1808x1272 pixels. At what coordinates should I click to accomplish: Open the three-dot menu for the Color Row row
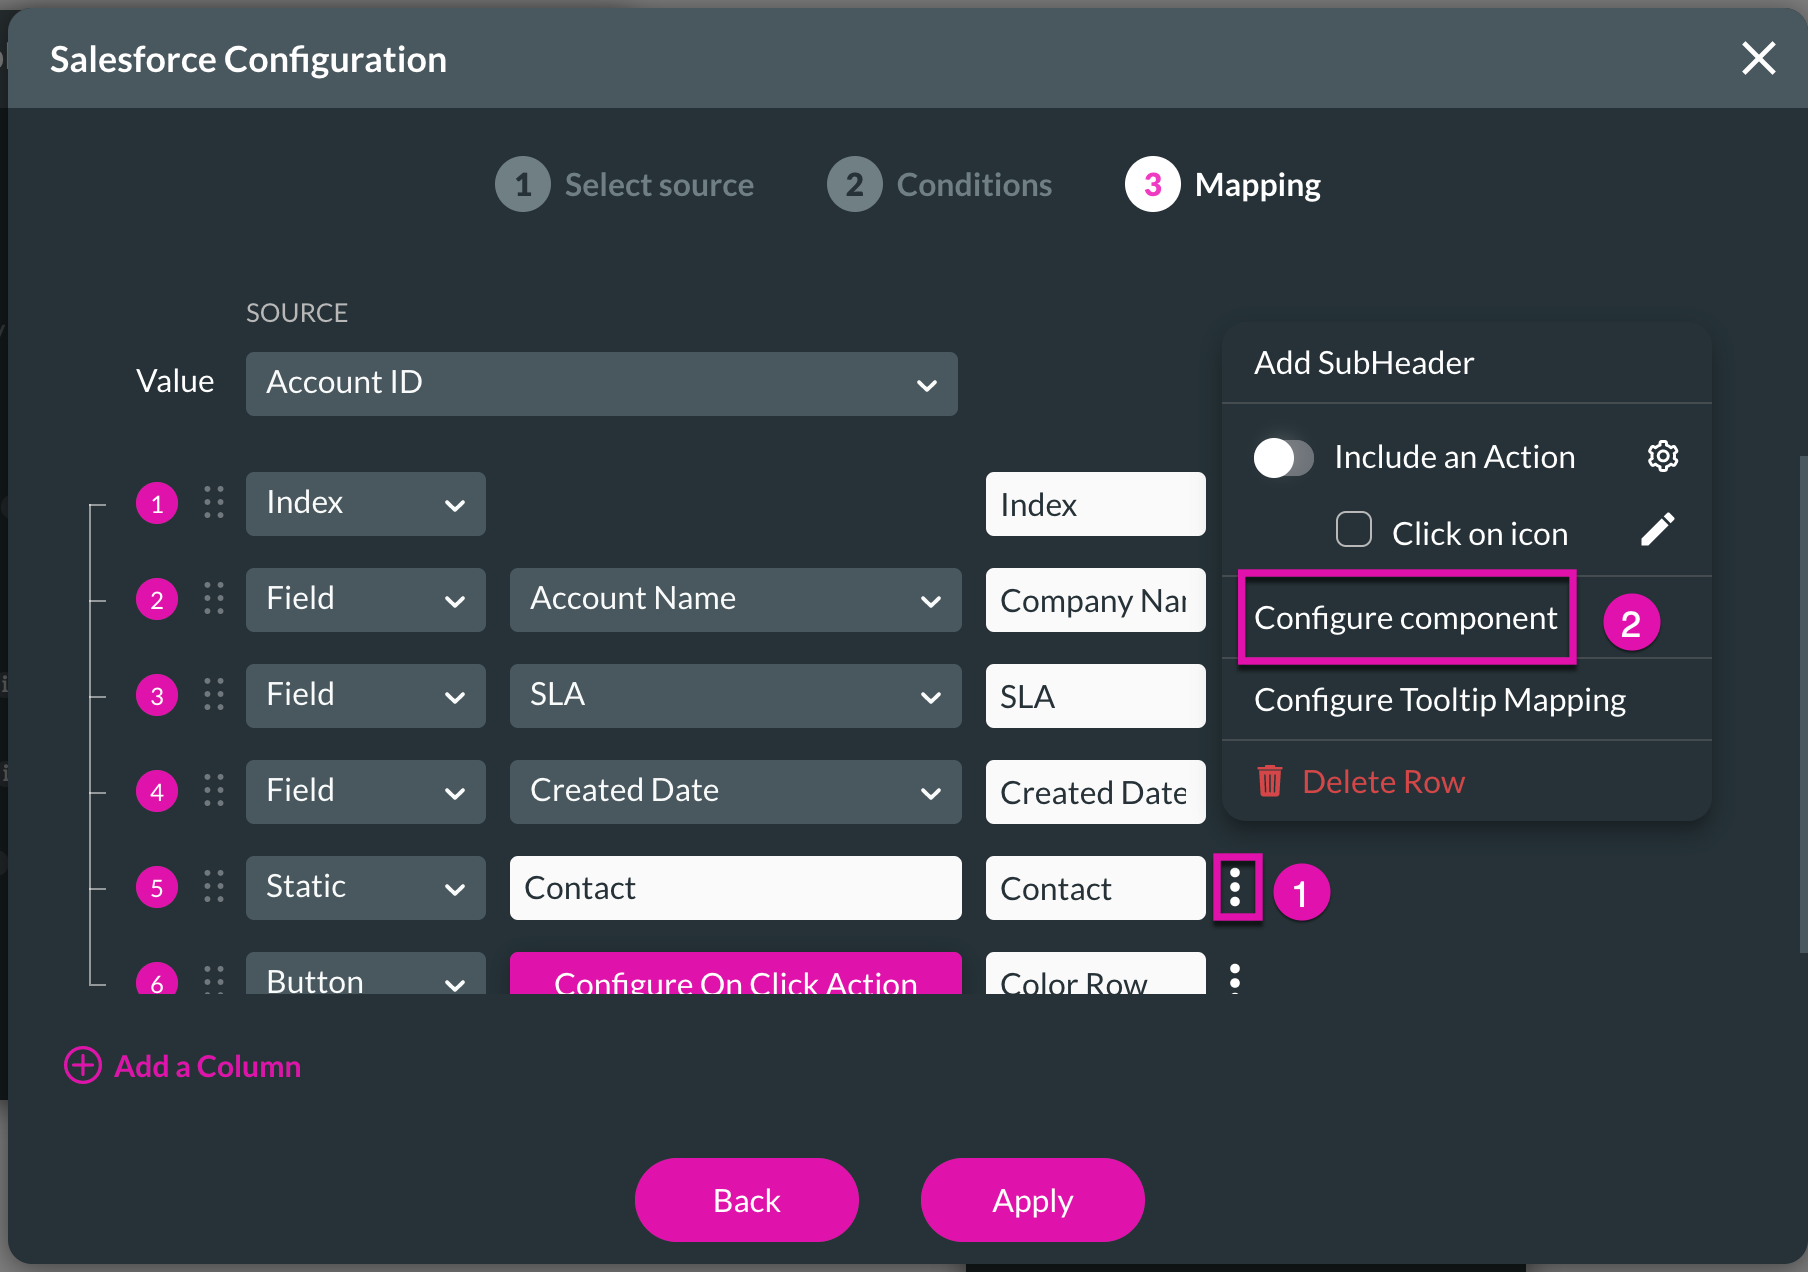pyautogui.click(x=1236, y=977)
